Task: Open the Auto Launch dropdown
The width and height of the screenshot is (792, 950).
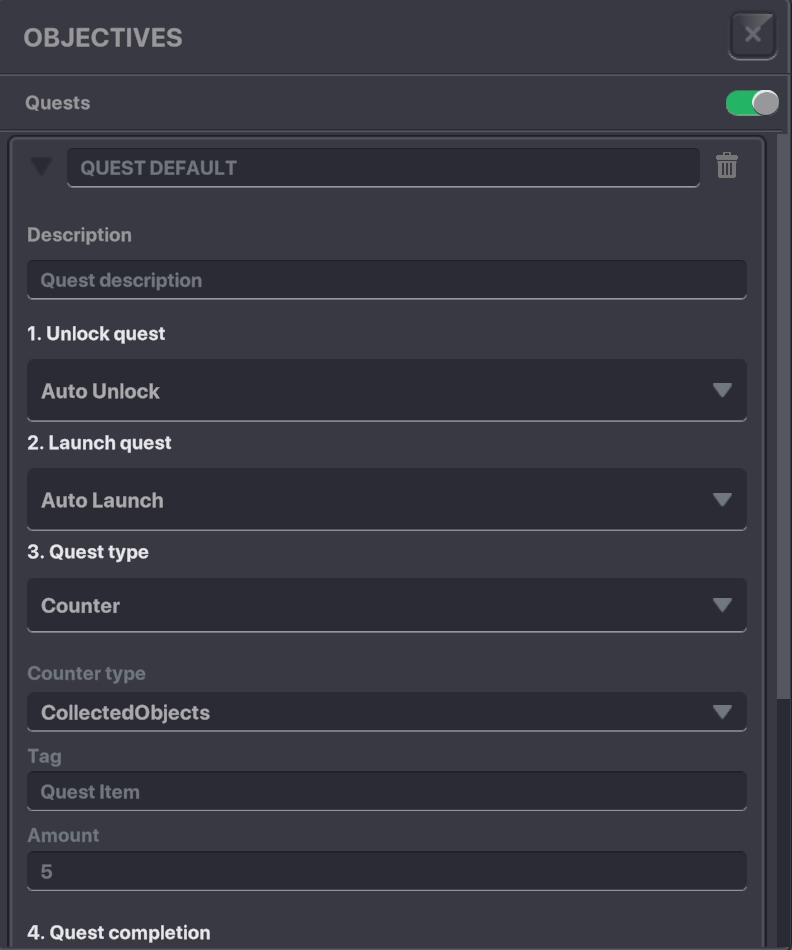Action: (x=386, y=500)
